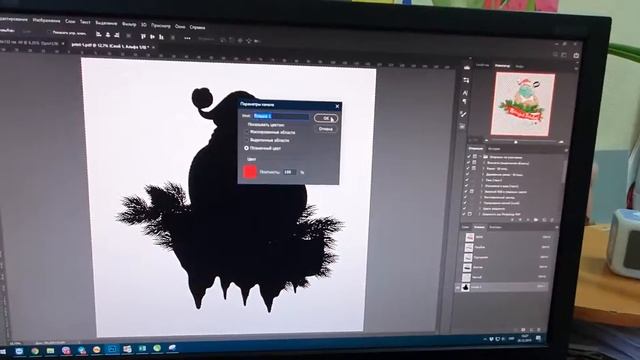Open the Навигатор panel flyout menu
Screen dimensions: 640x360
576,68
